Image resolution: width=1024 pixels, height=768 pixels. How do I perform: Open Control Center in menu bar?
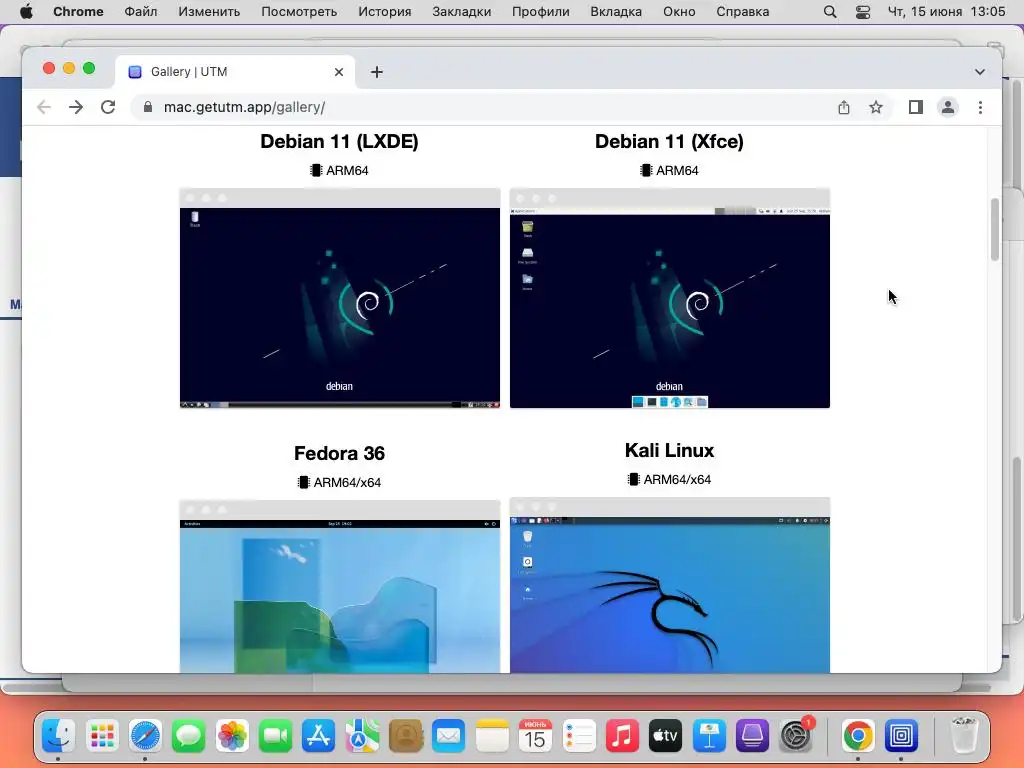[863, 12]
